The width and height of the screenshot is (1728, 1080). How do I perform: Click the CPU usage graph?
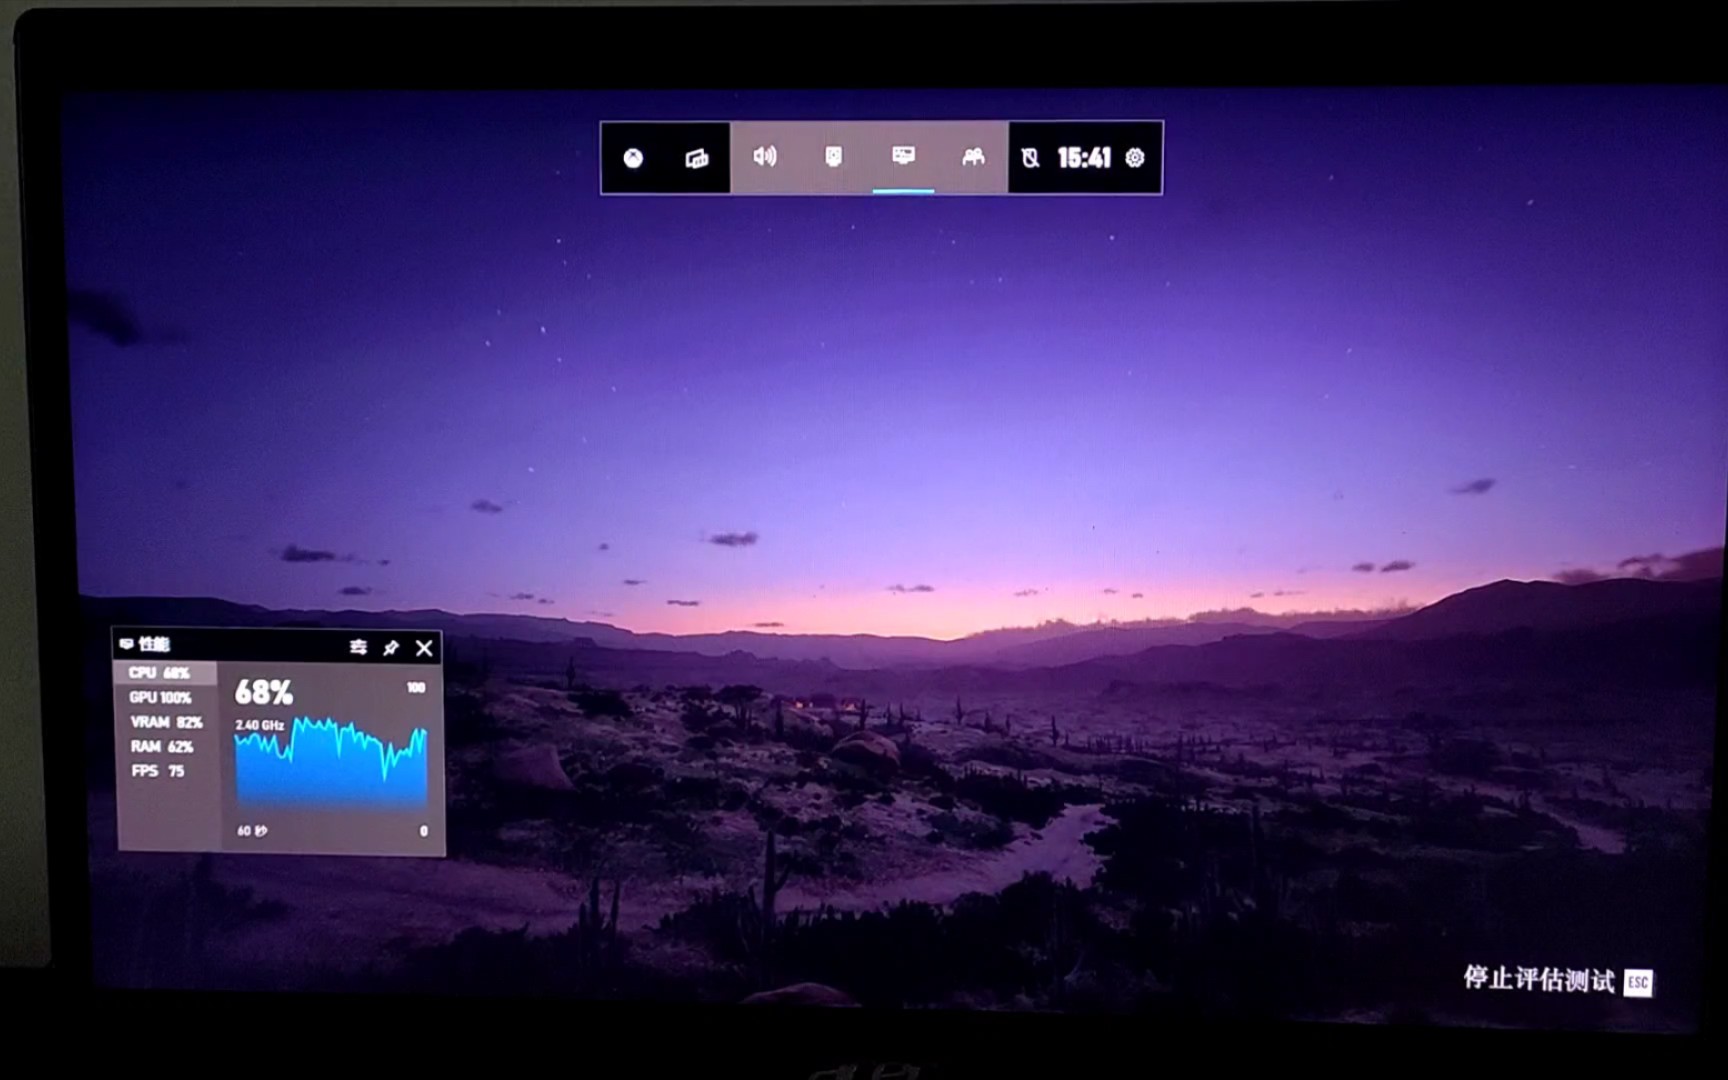331,763
